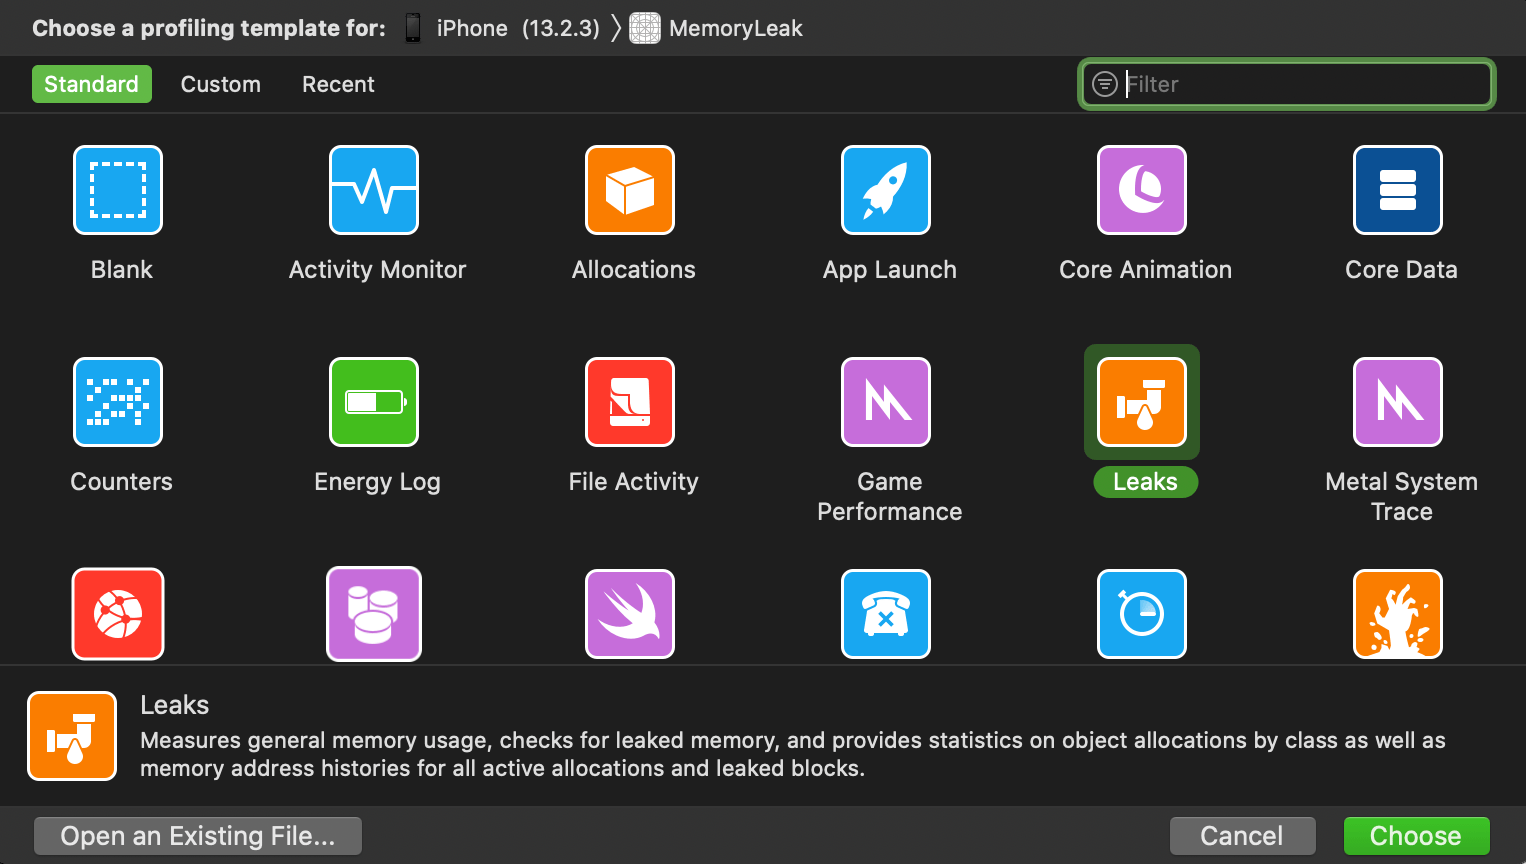The image size is (1526, 864).
Task: Select the Game Performance template
Action: coord(886,402)
